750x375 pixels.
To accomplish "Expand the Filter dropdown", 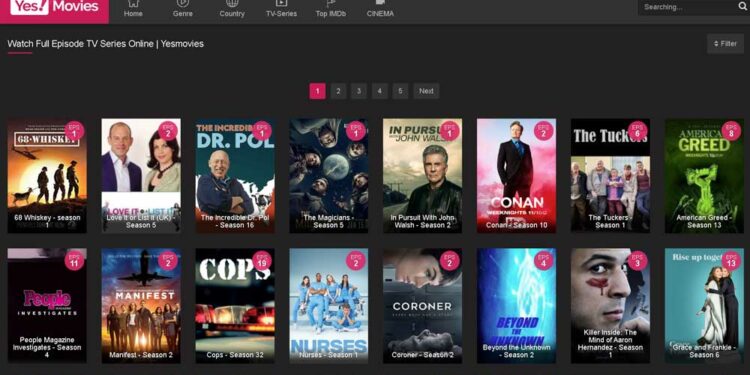I will click(x=725, y=44).
